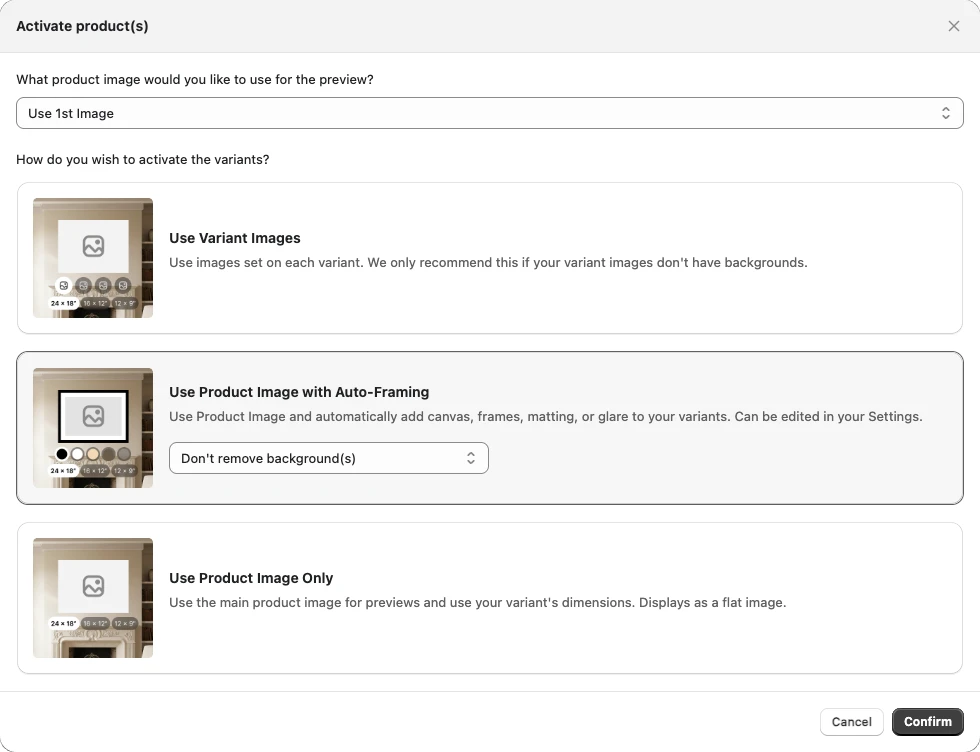Click the Cancel button
Image resolution: width=980 pixels, height=752 pixels.
pyautogui.click(x=851, y=722)
